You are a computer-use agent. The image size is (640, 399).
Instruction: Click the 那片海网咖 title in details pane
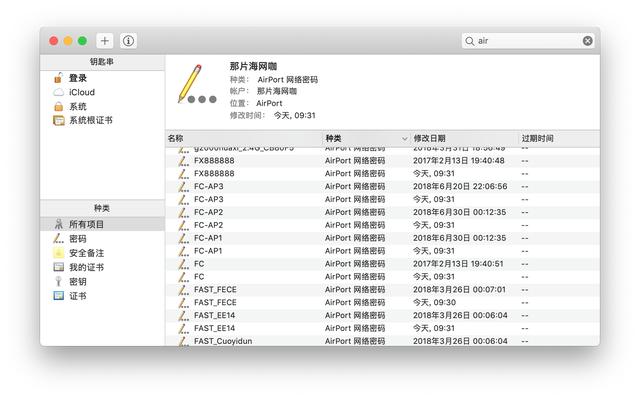click(x=253, y=66)
